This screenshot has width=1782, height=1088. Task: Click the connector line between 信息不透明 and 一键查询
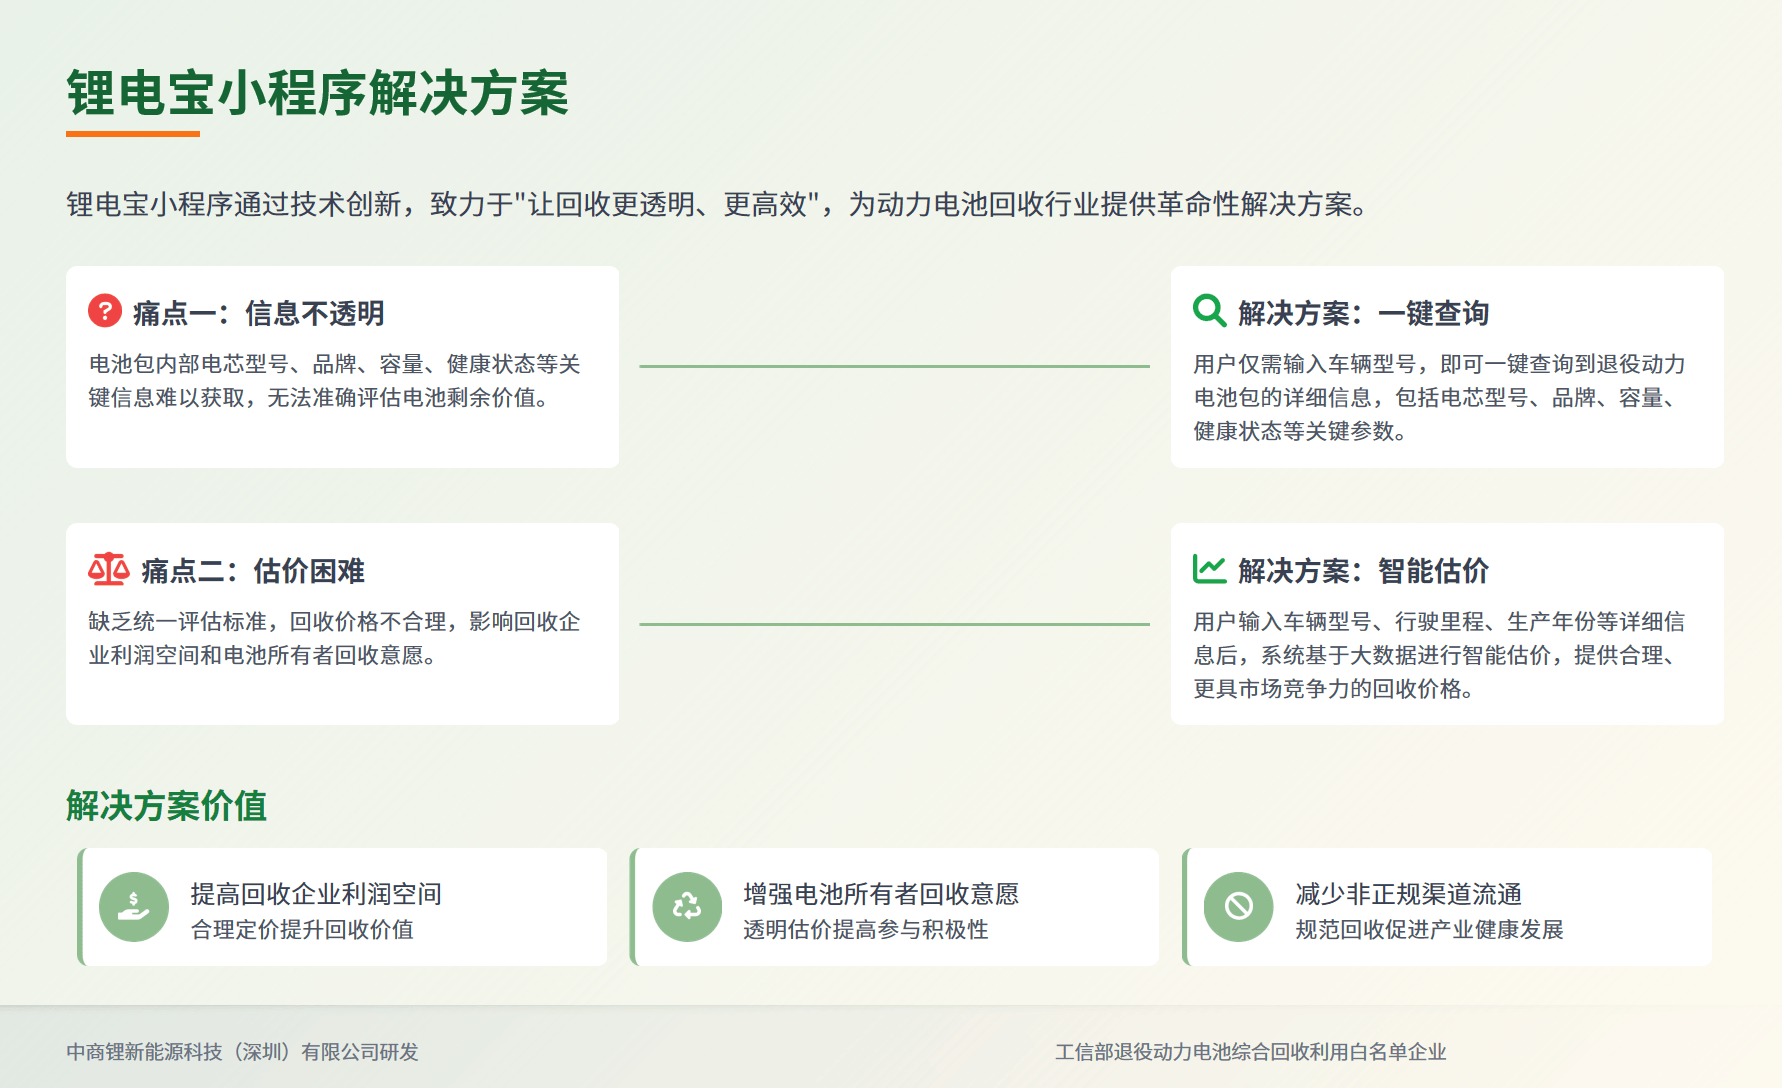(x=894, y=366)
